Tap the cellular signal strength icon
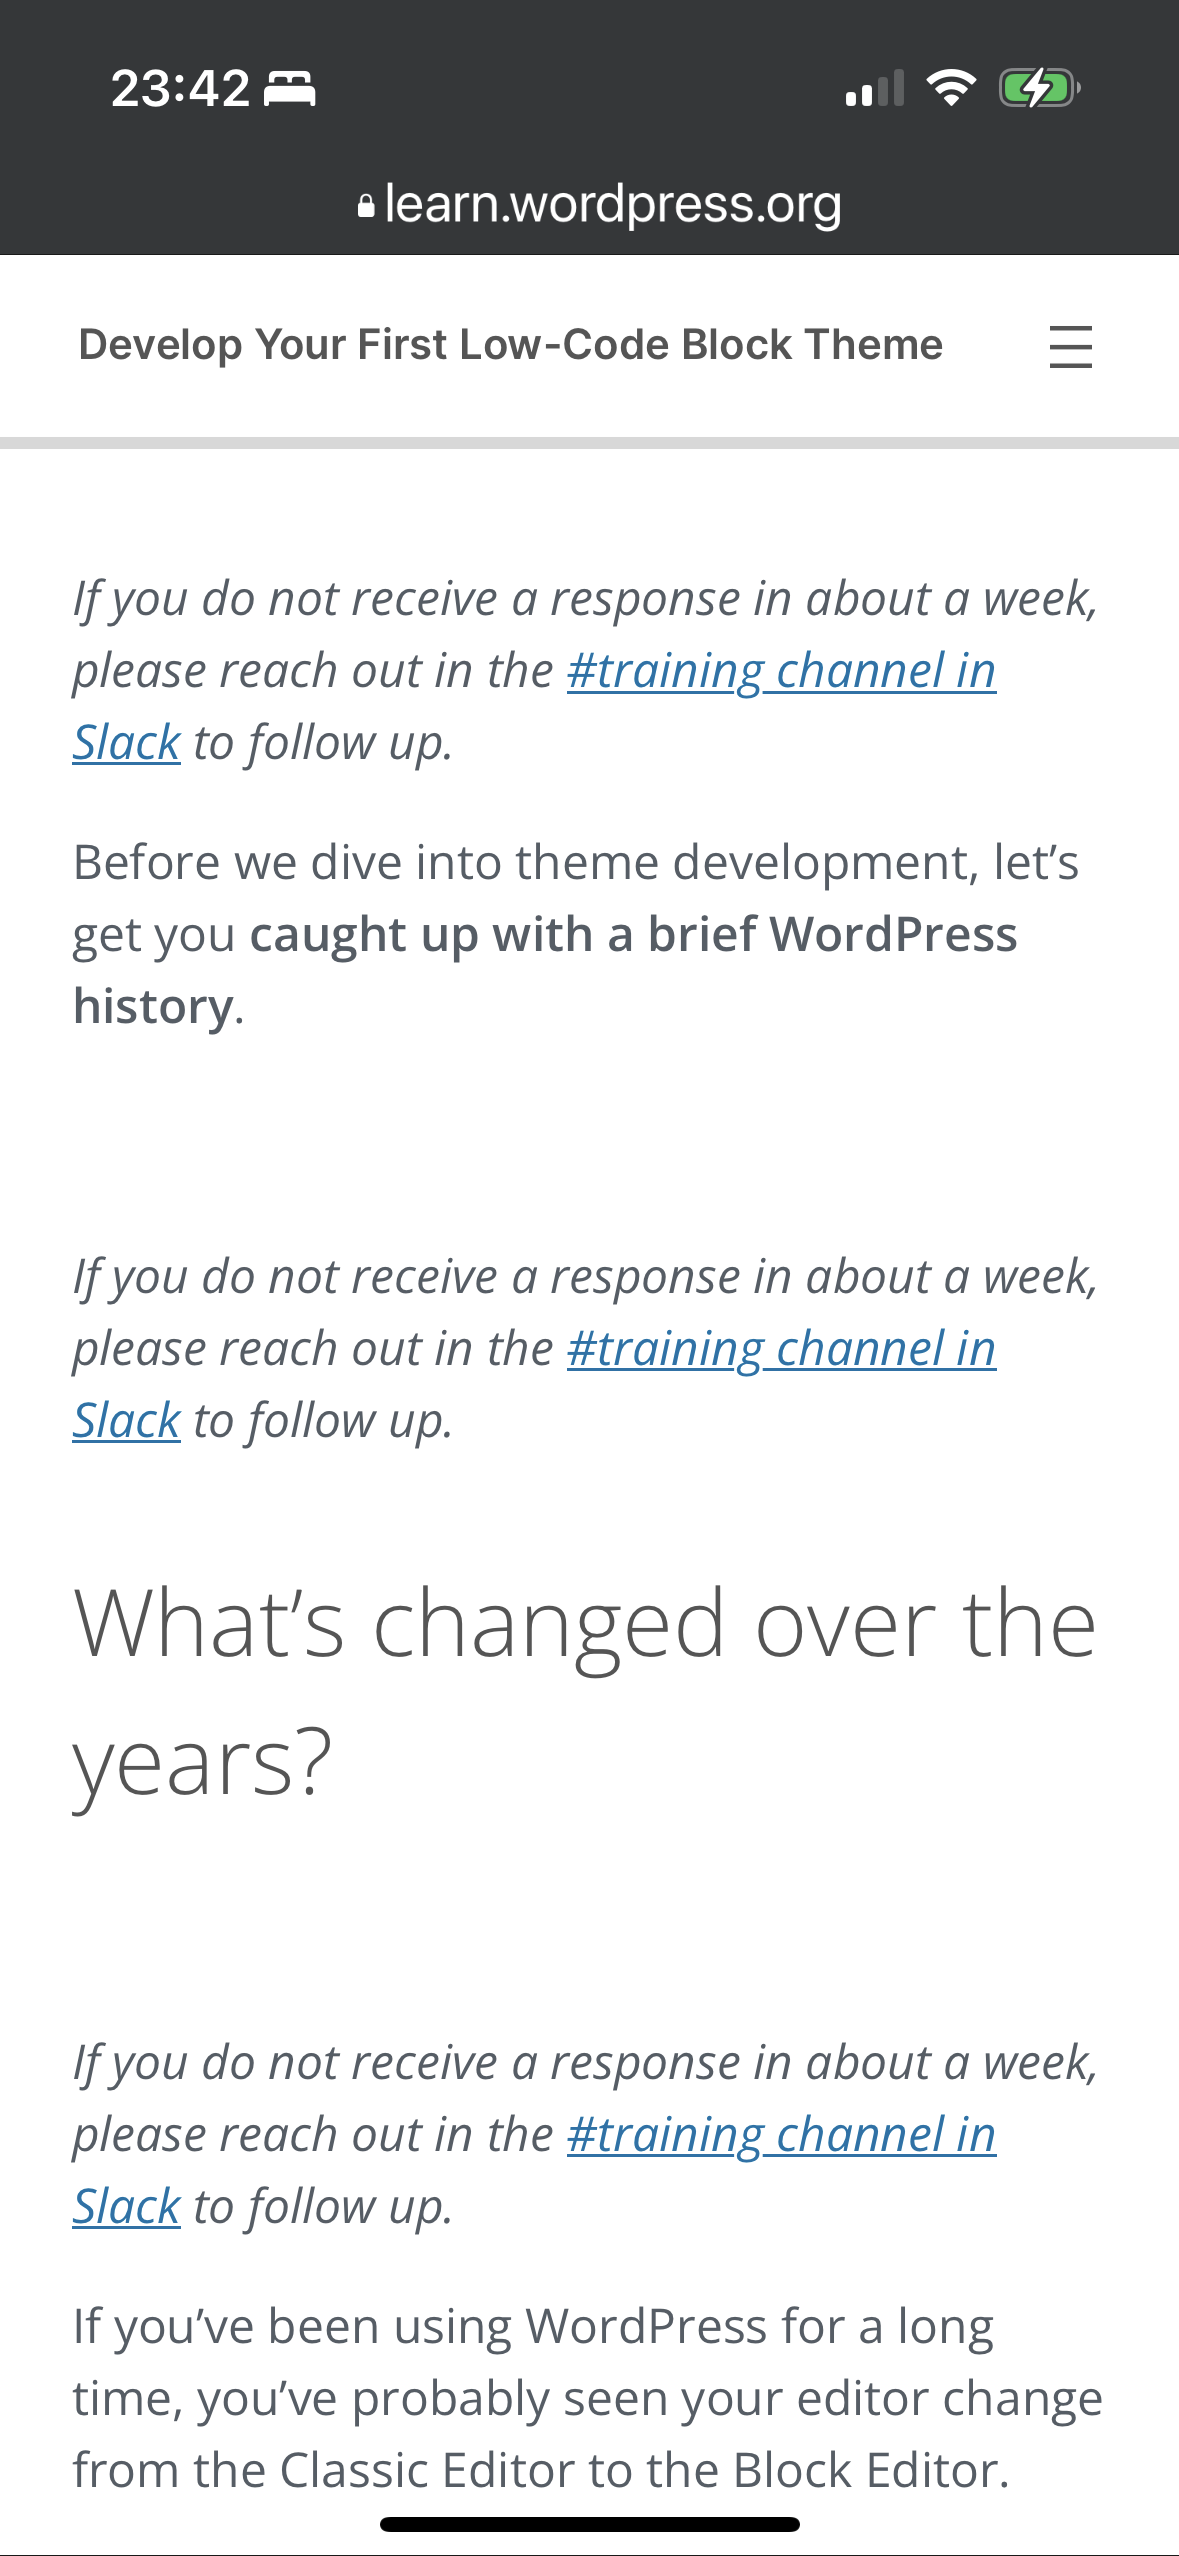The width and height of the screenshot is (1179, 2556). tap(872, 90)
